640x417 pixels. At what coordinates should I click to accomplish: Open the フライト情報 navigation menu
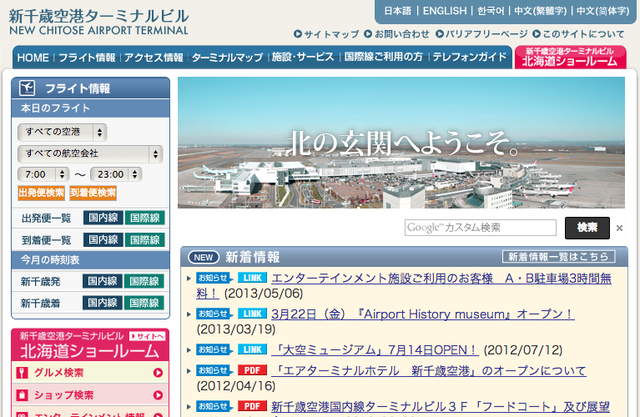tap(87, 58)
